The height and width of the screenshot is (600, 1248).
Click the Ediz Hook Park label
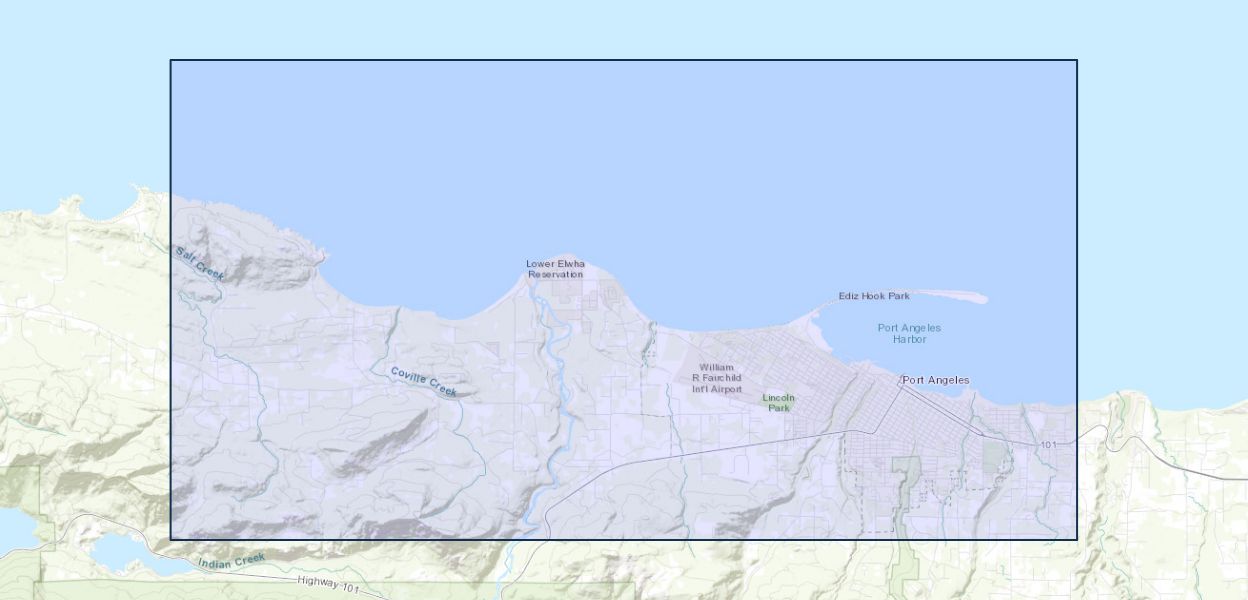[x=874, y=296]
